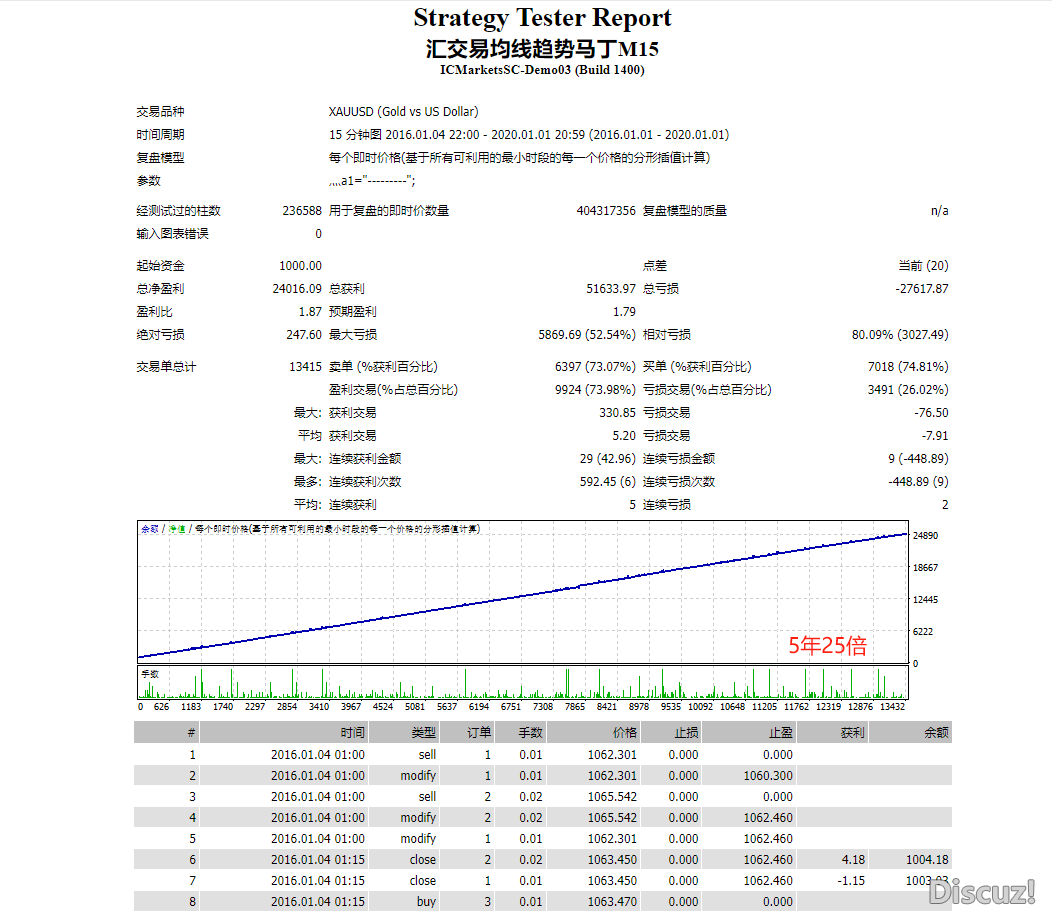
Task: Click the '余额' legend in chart
Action: [x=150, y=529]
